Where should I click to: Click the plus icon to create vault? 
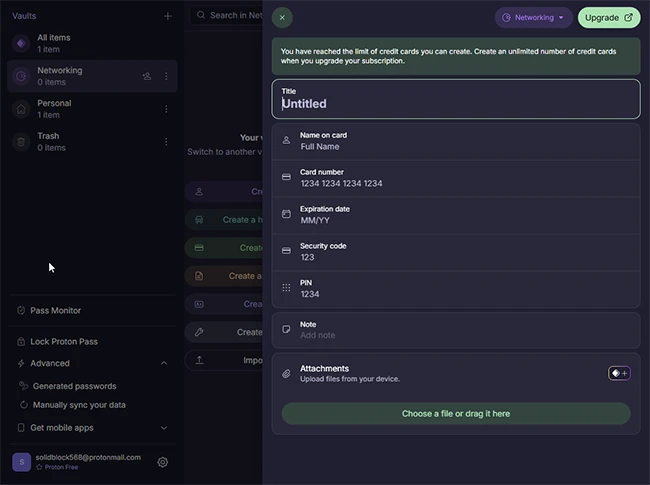point(167,16)
